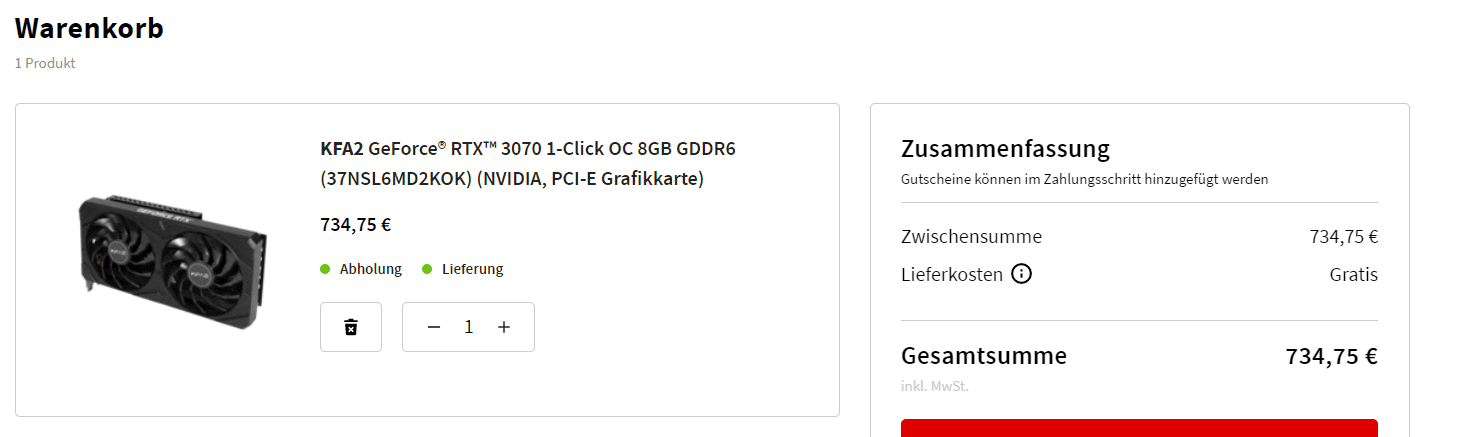1461x437 pixels.
Task: Decrease quantity with the minus icon
Action: [x=434, y=327]
